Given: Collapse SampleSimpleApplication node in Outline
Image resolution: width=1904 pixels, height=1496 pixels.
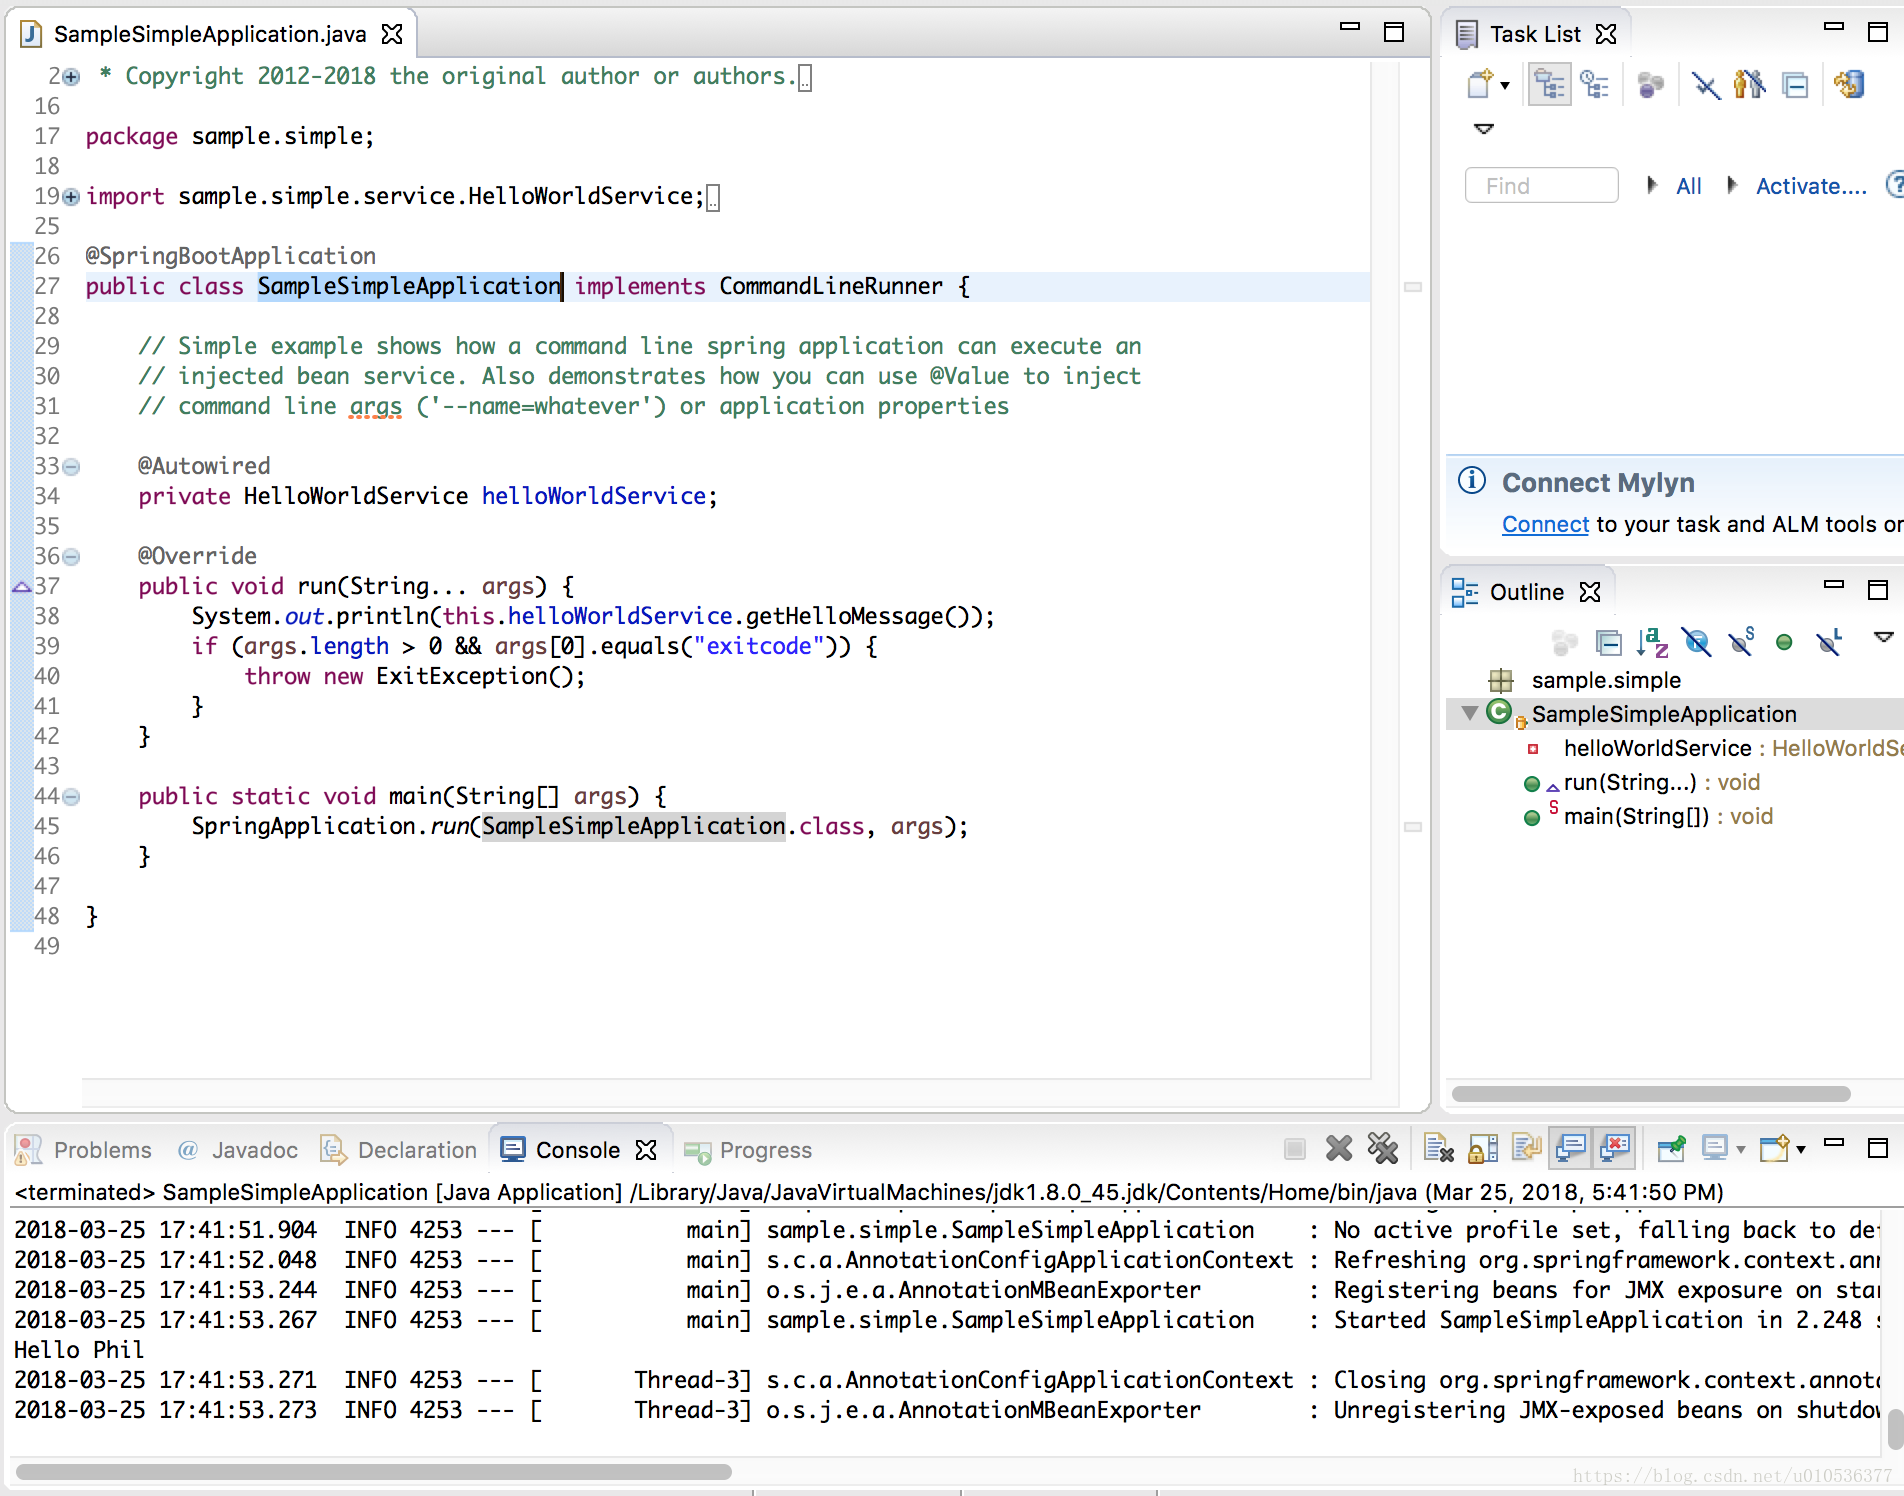Looking at the screenshot, I should pyautogui.click(x=1469, y=713).
